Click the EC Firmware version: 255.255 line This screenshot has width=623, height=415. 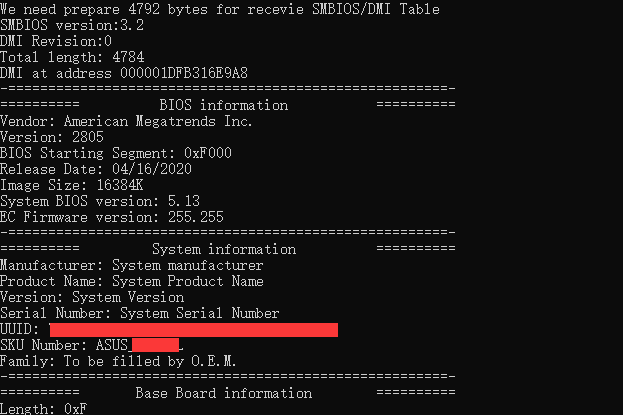pos(112,217)
